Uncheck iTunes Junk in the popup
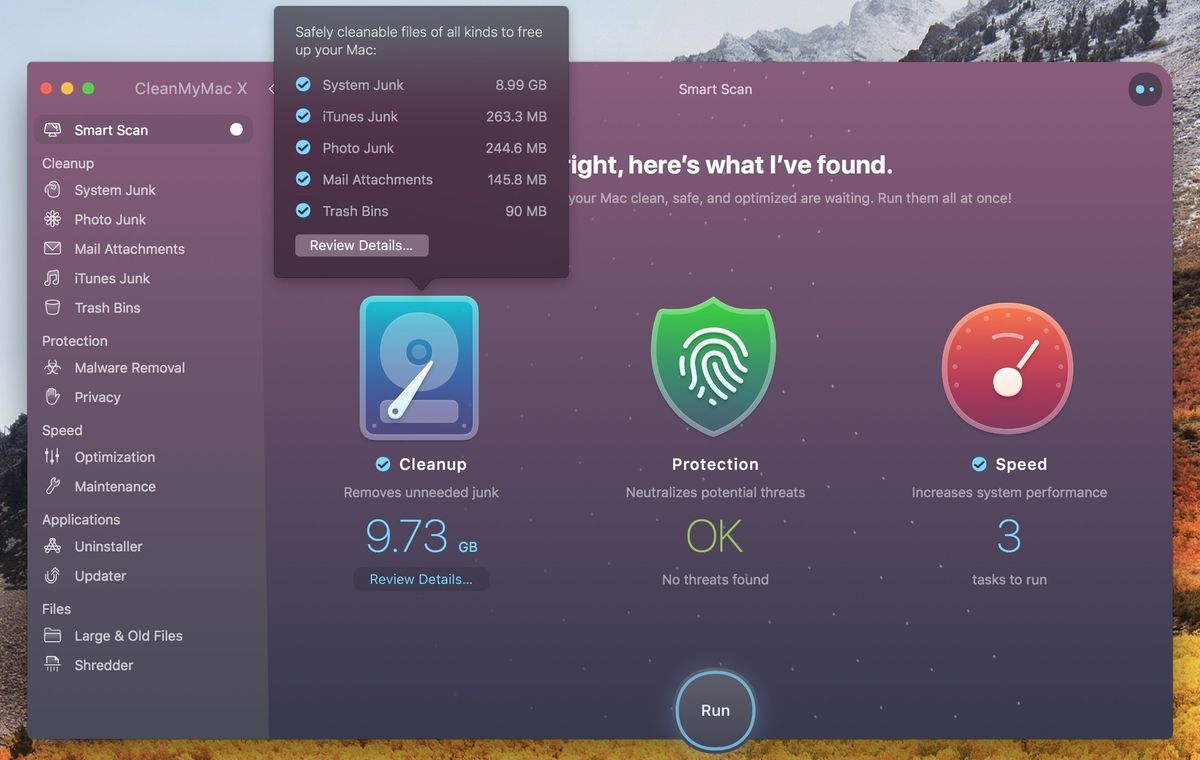 point(303,116)
